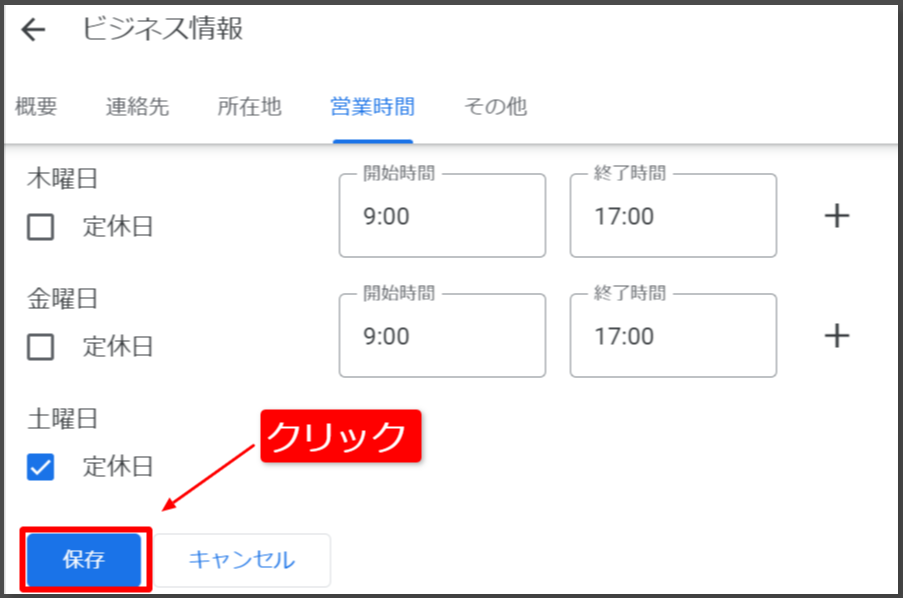
Task: Click the キャンセル button
Action: [242, 559]
